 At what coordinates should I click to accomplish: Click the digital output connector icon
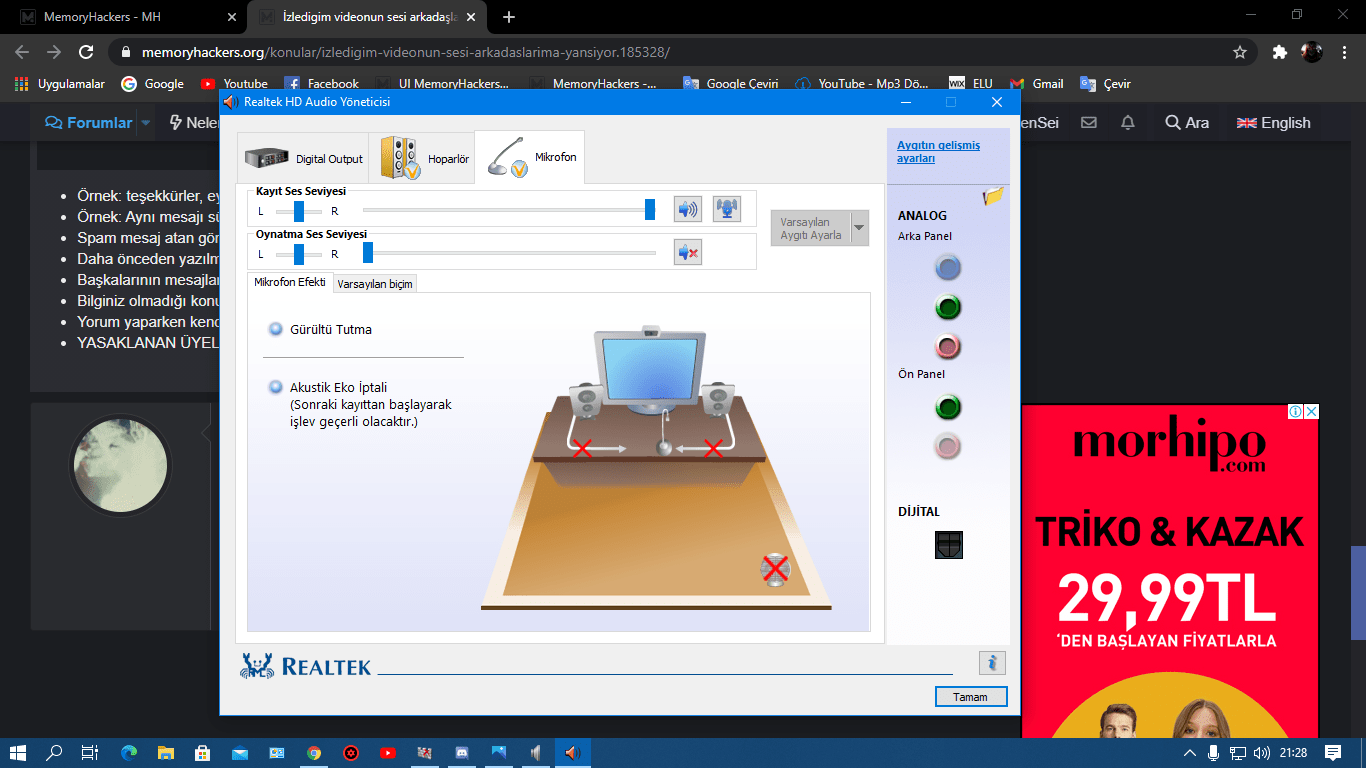[948, 544]
